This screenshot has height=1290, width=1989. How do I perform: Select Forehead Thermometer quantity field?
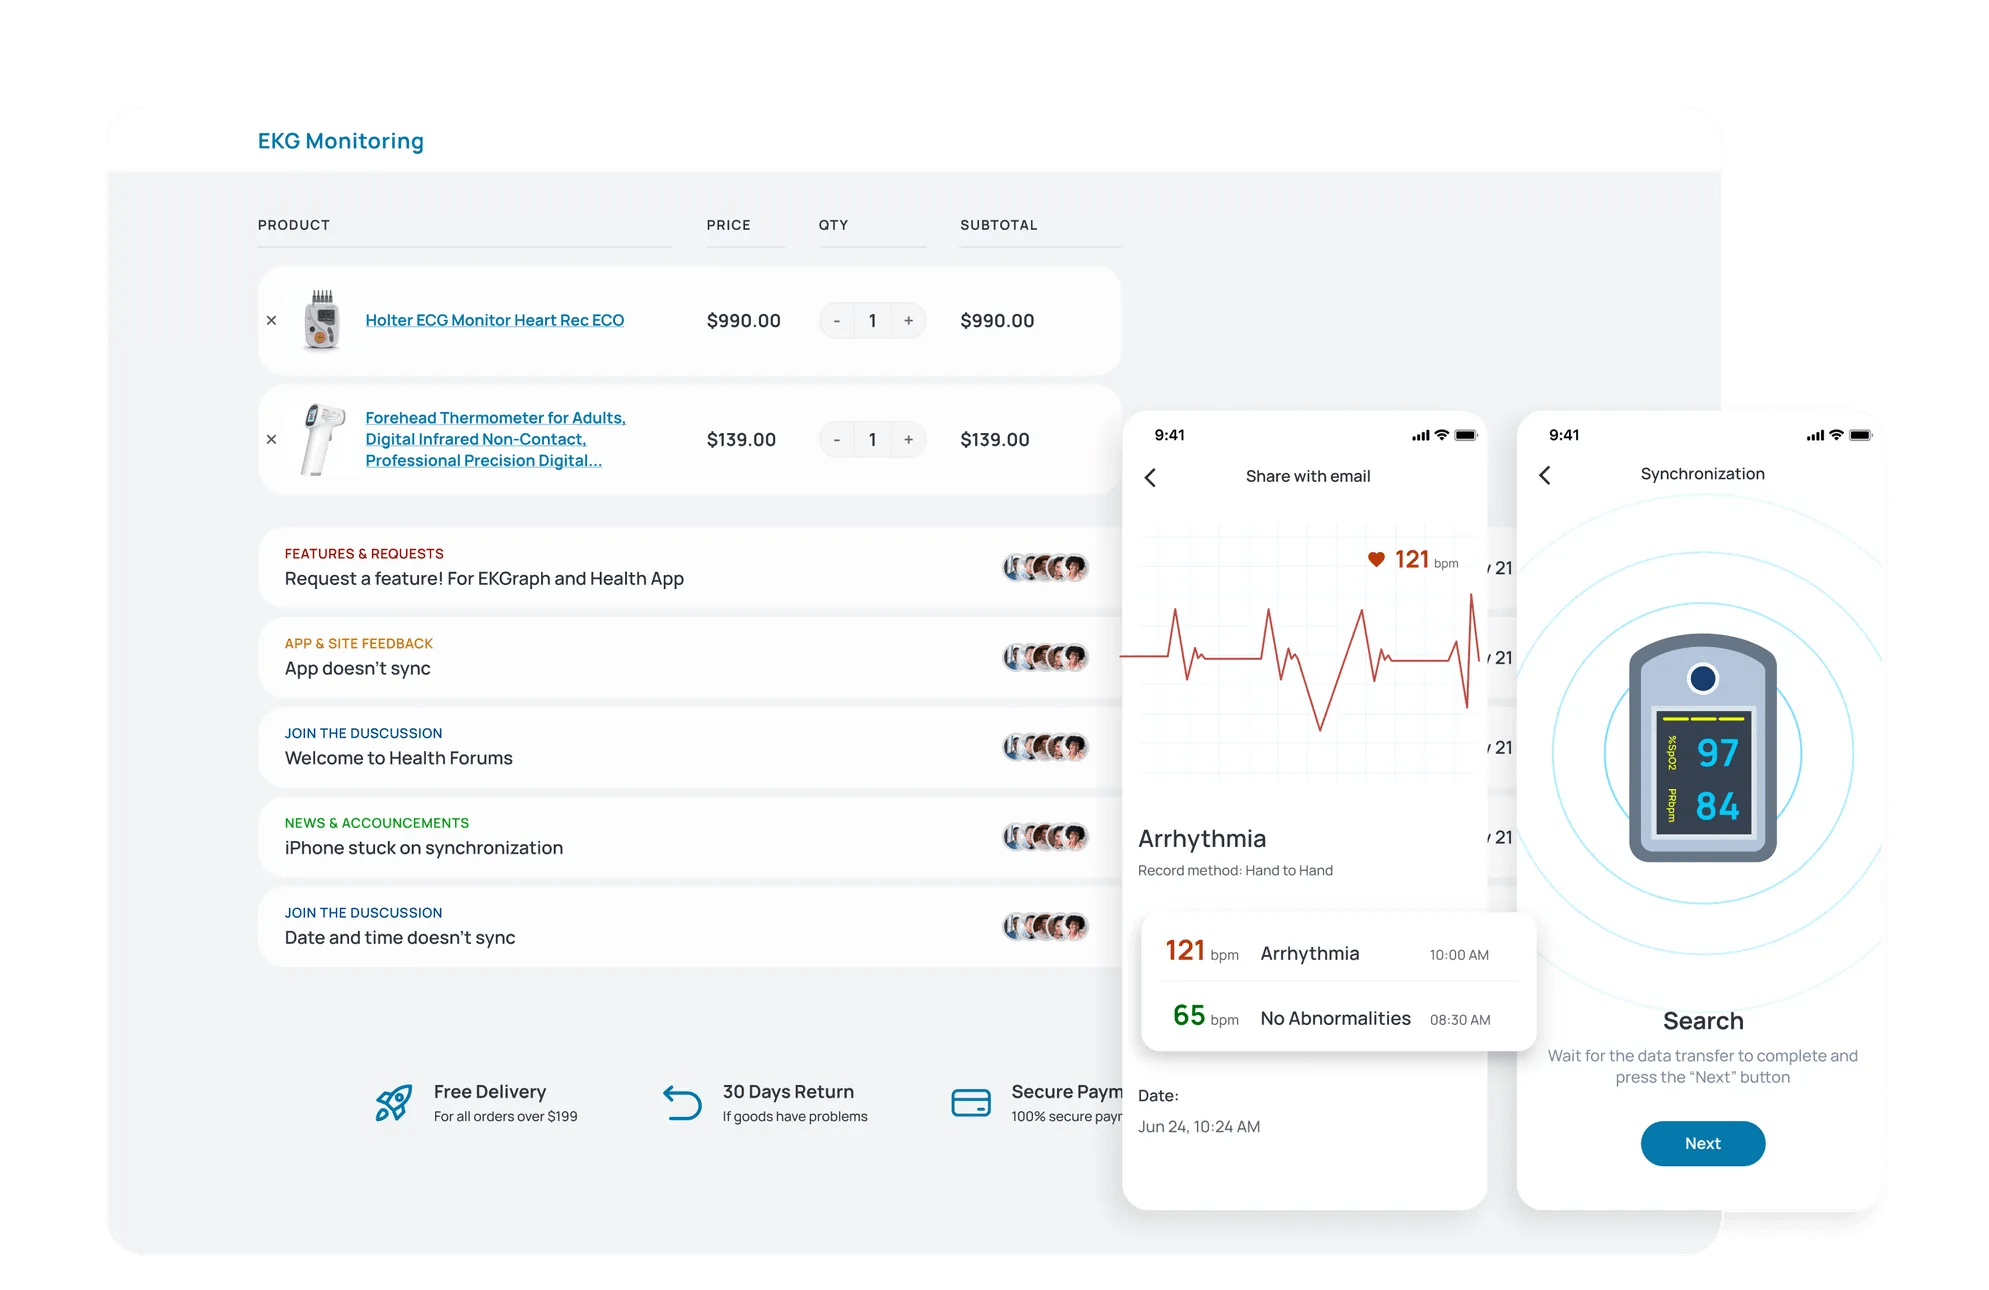coord(872,440)
